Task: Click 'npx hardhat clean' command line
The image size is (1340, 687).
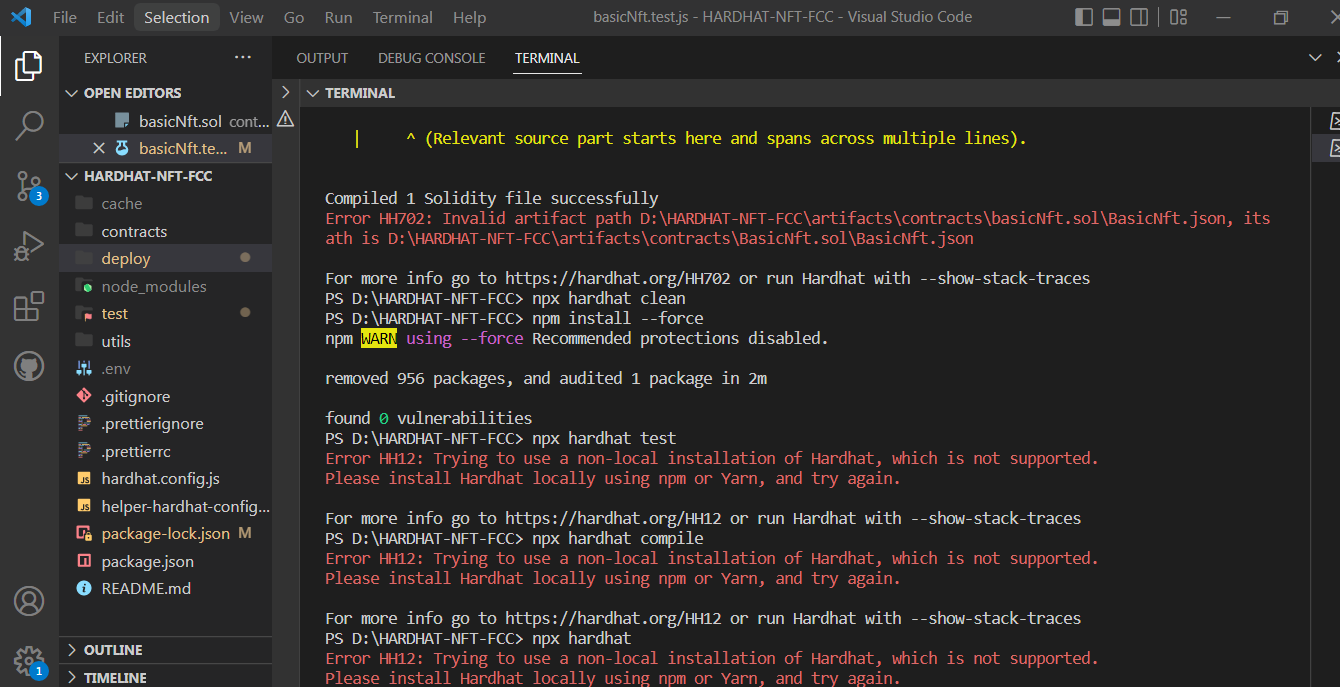Action: pyautogui.click(x=505, y=298)
